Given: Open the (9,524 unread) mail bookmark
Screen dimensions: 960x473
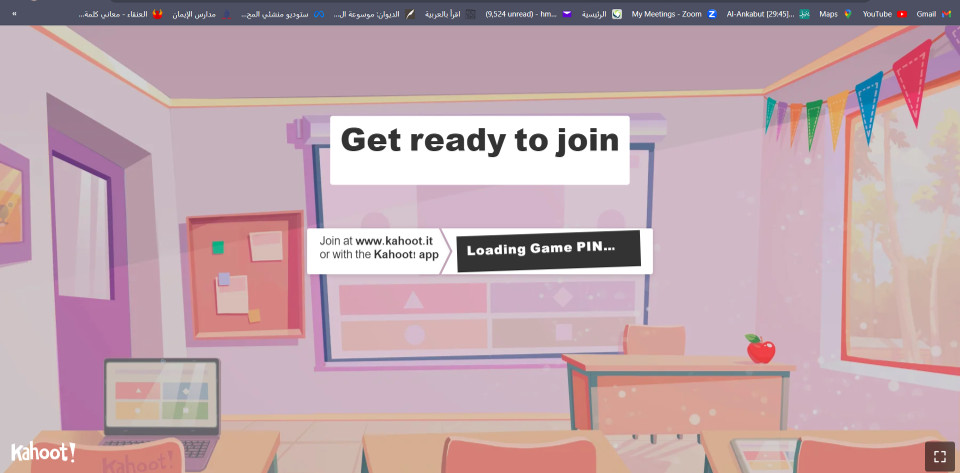Looking at the screenshot, I should [x=528, y=13].
